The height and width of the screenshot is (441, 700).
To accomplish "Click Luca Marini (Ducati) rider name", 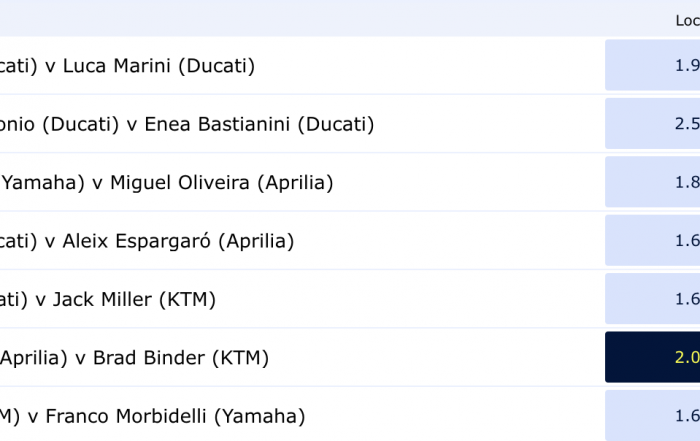I will click(159, 66).
